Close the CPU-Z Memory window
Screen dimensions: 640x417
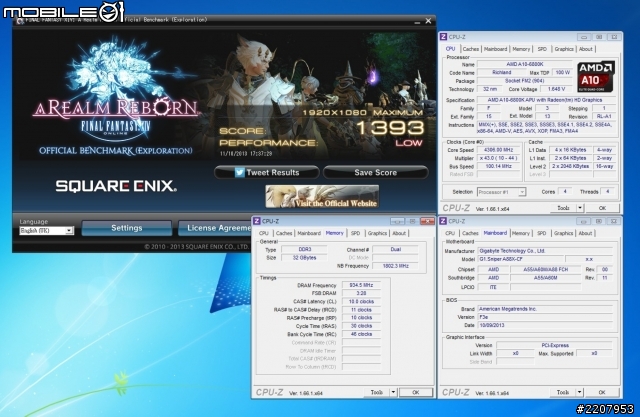pyautogui.click(x=427, y=221)
